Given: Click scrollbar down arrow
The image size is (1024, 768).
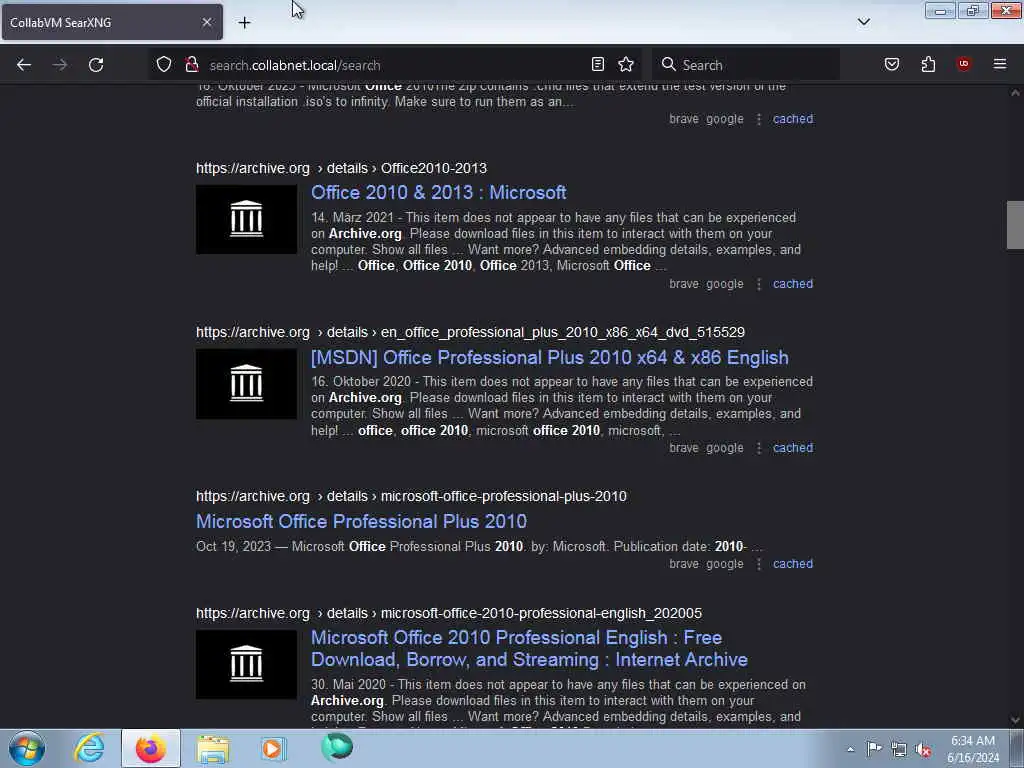Looking at the screenshot, I should [1015, 720].
